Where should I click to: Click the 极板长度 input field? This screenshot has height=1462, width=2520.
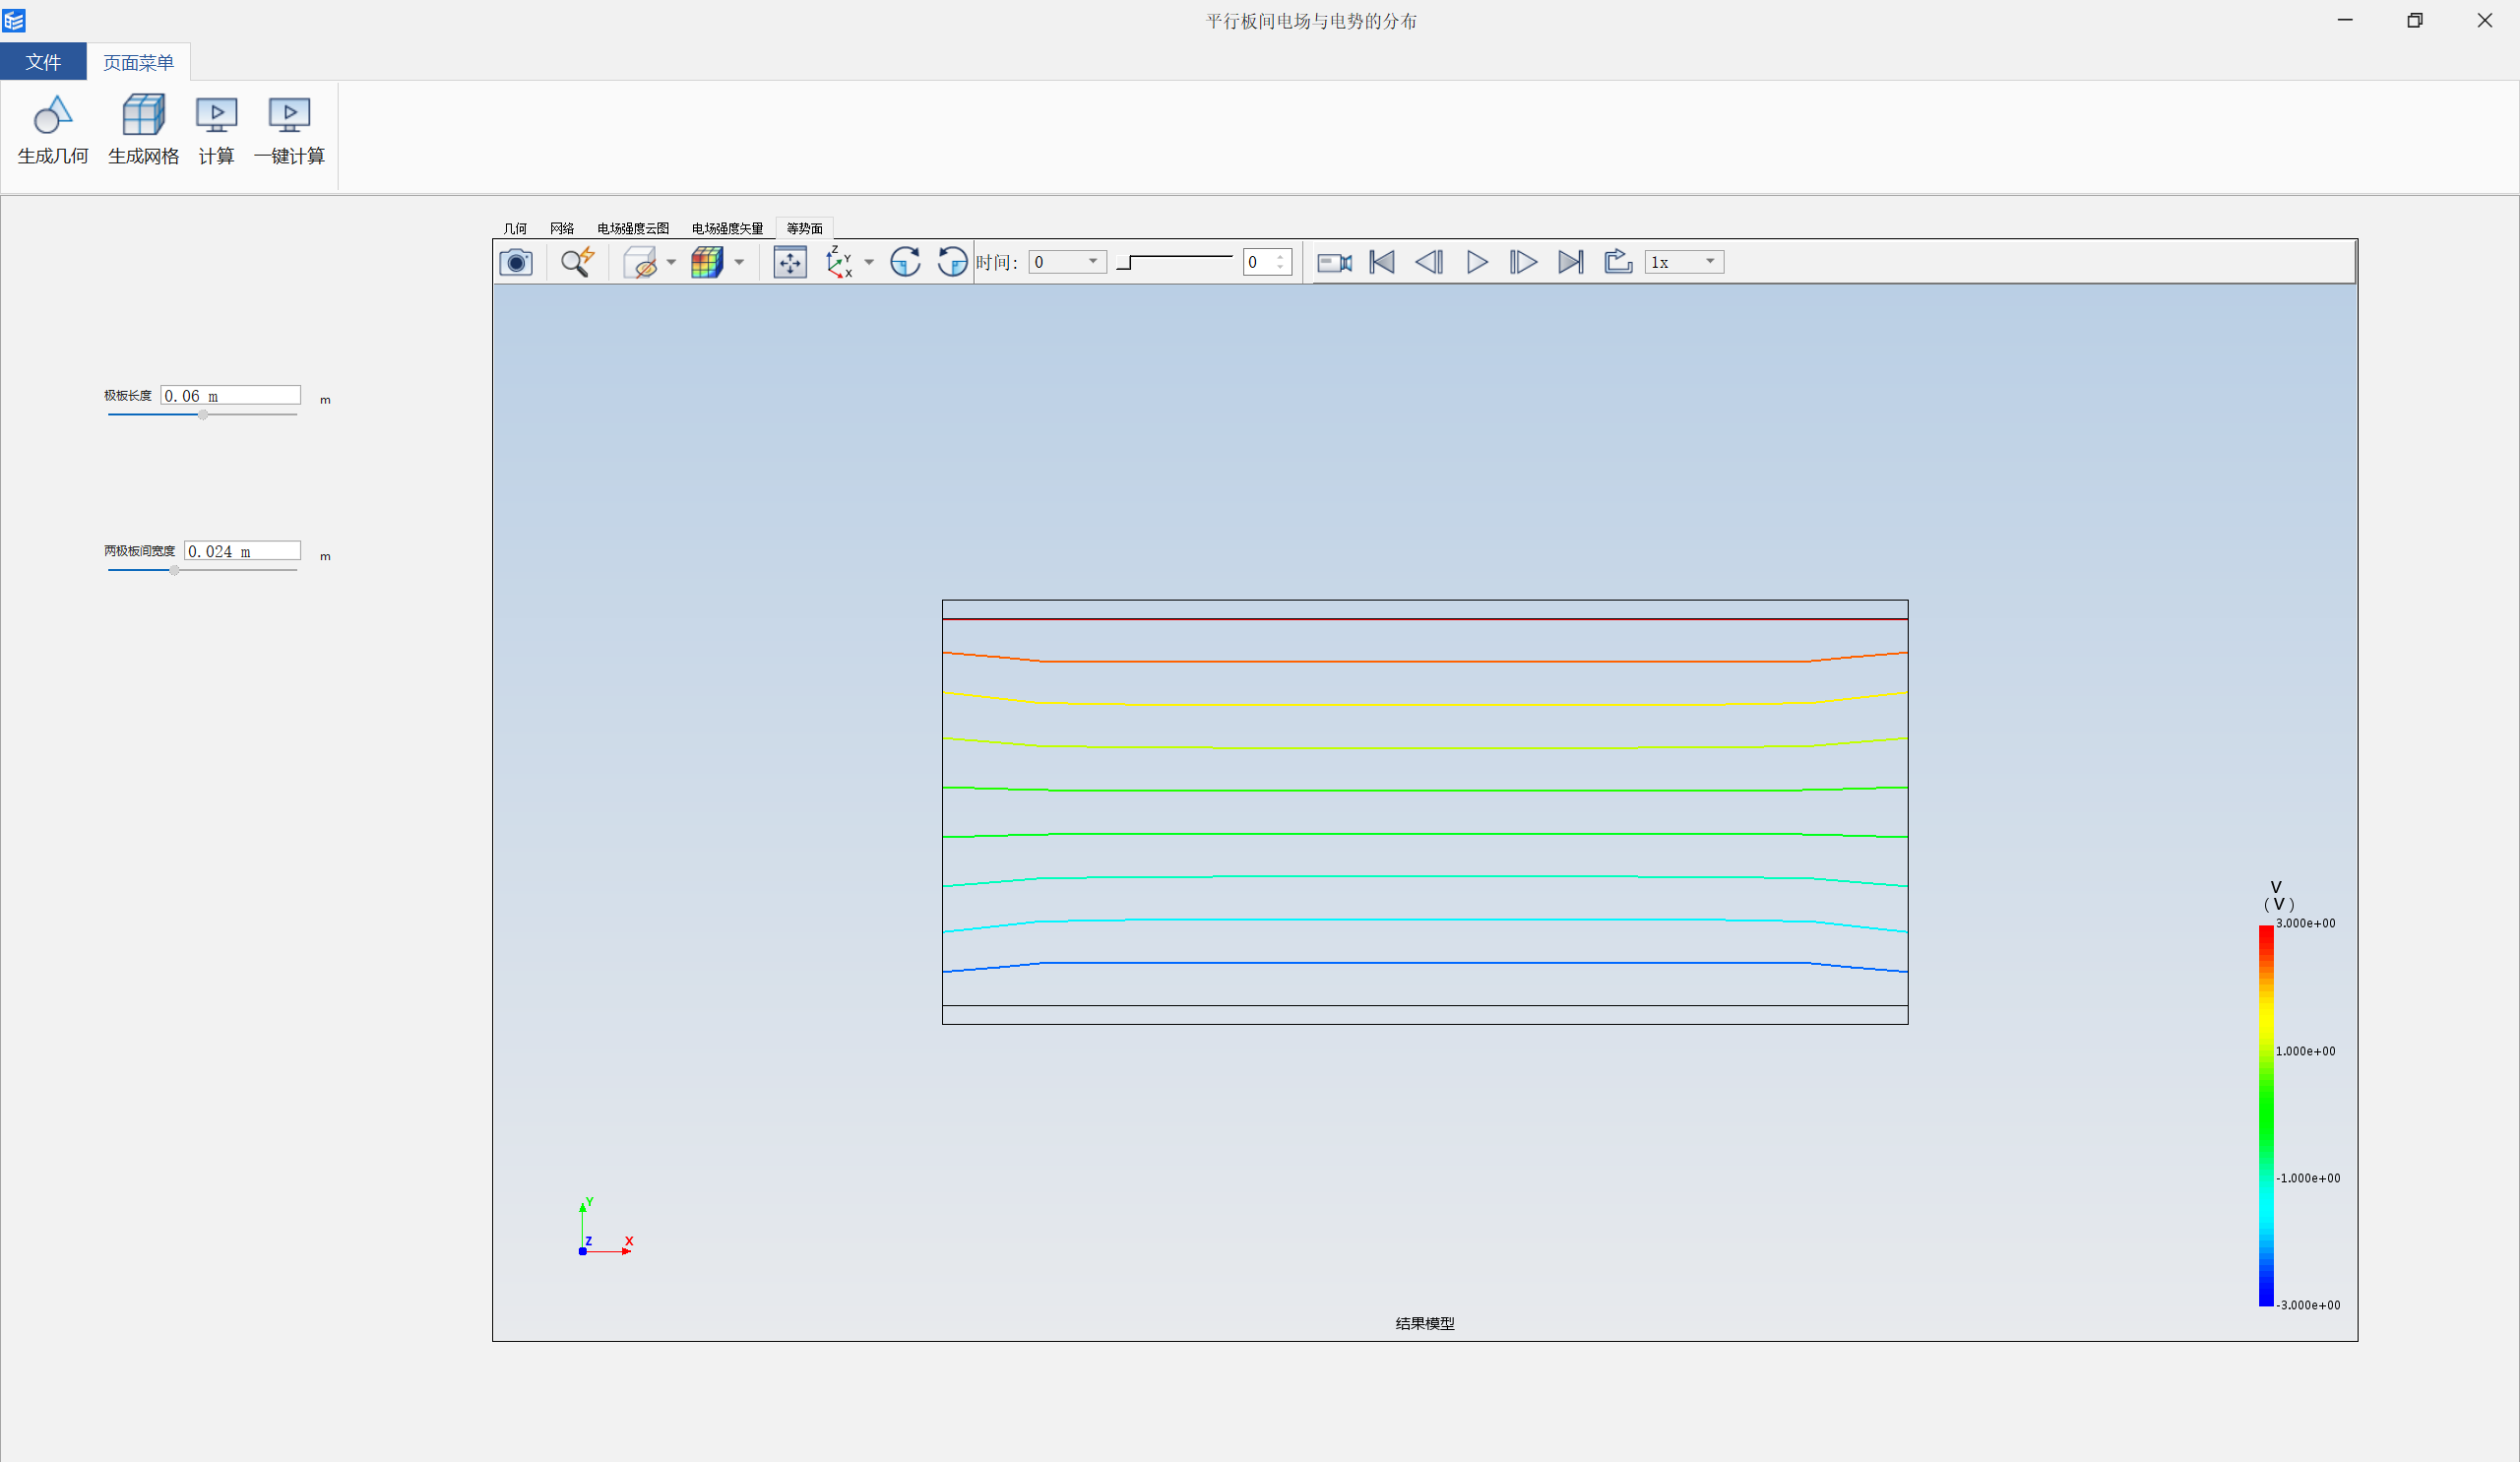[230, 396]
